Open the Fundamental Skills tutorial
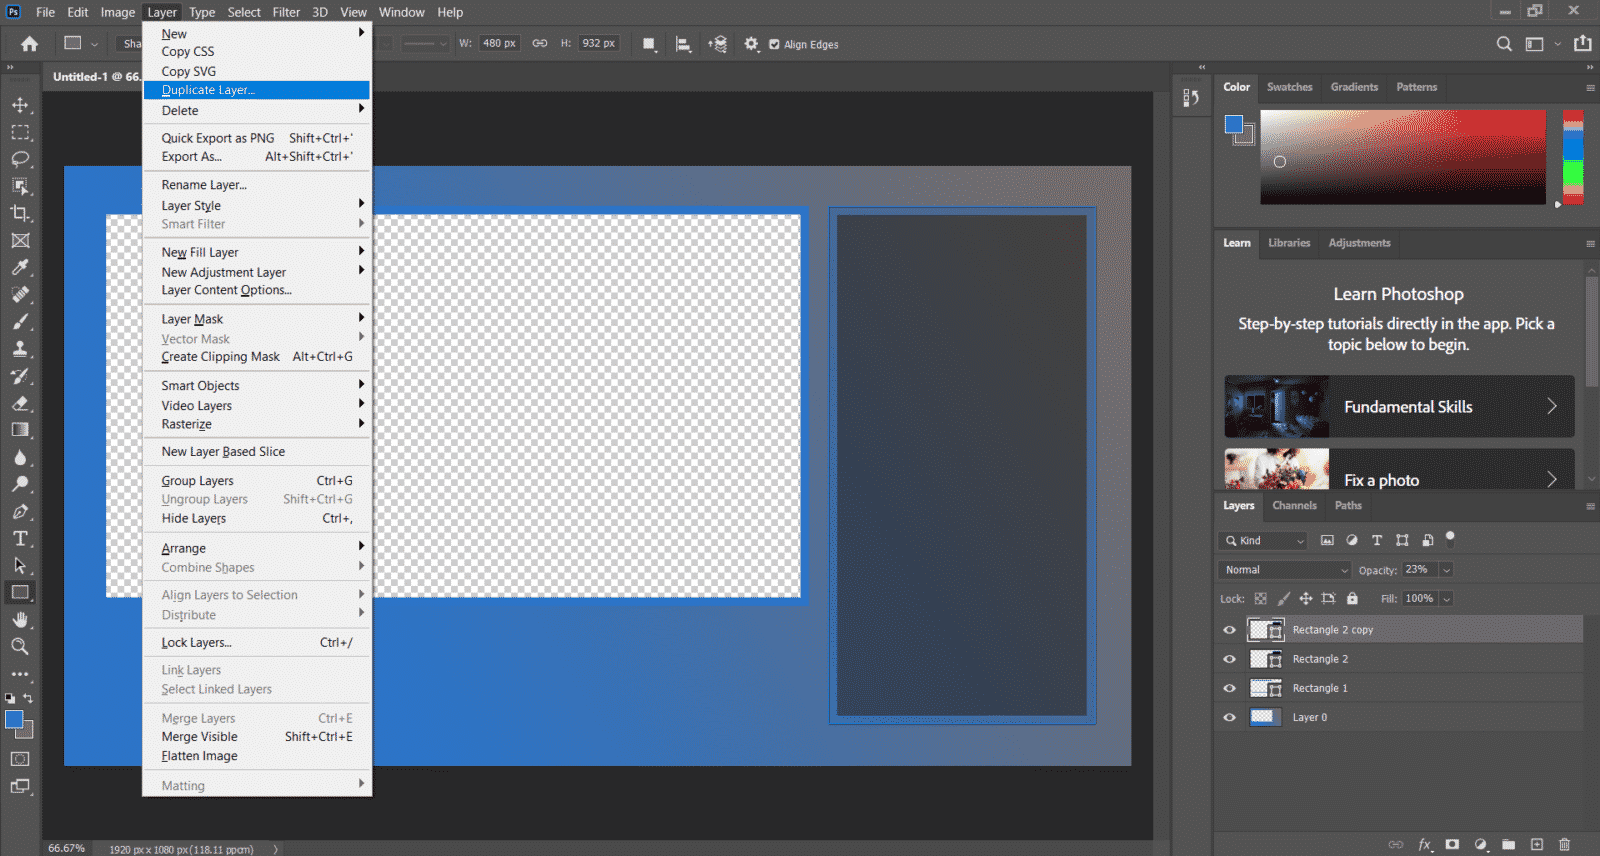 tap(1399, 407)
